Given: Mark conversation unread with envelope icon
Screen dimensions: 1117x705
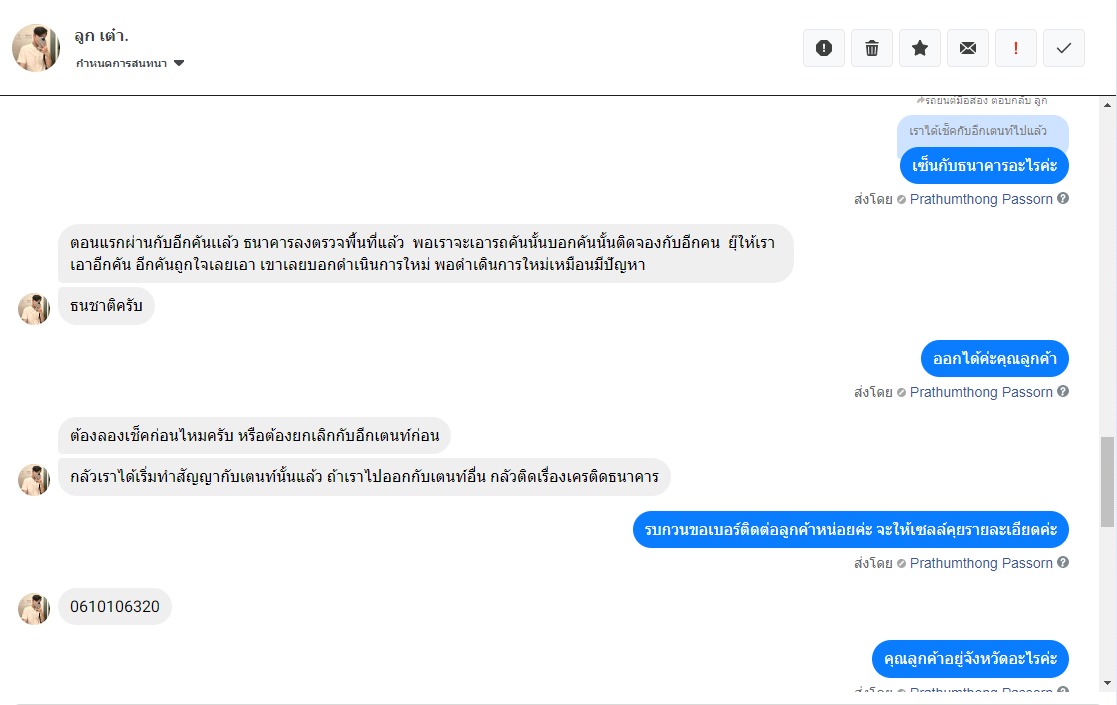Looking at the screenshot, I should 968,48.
